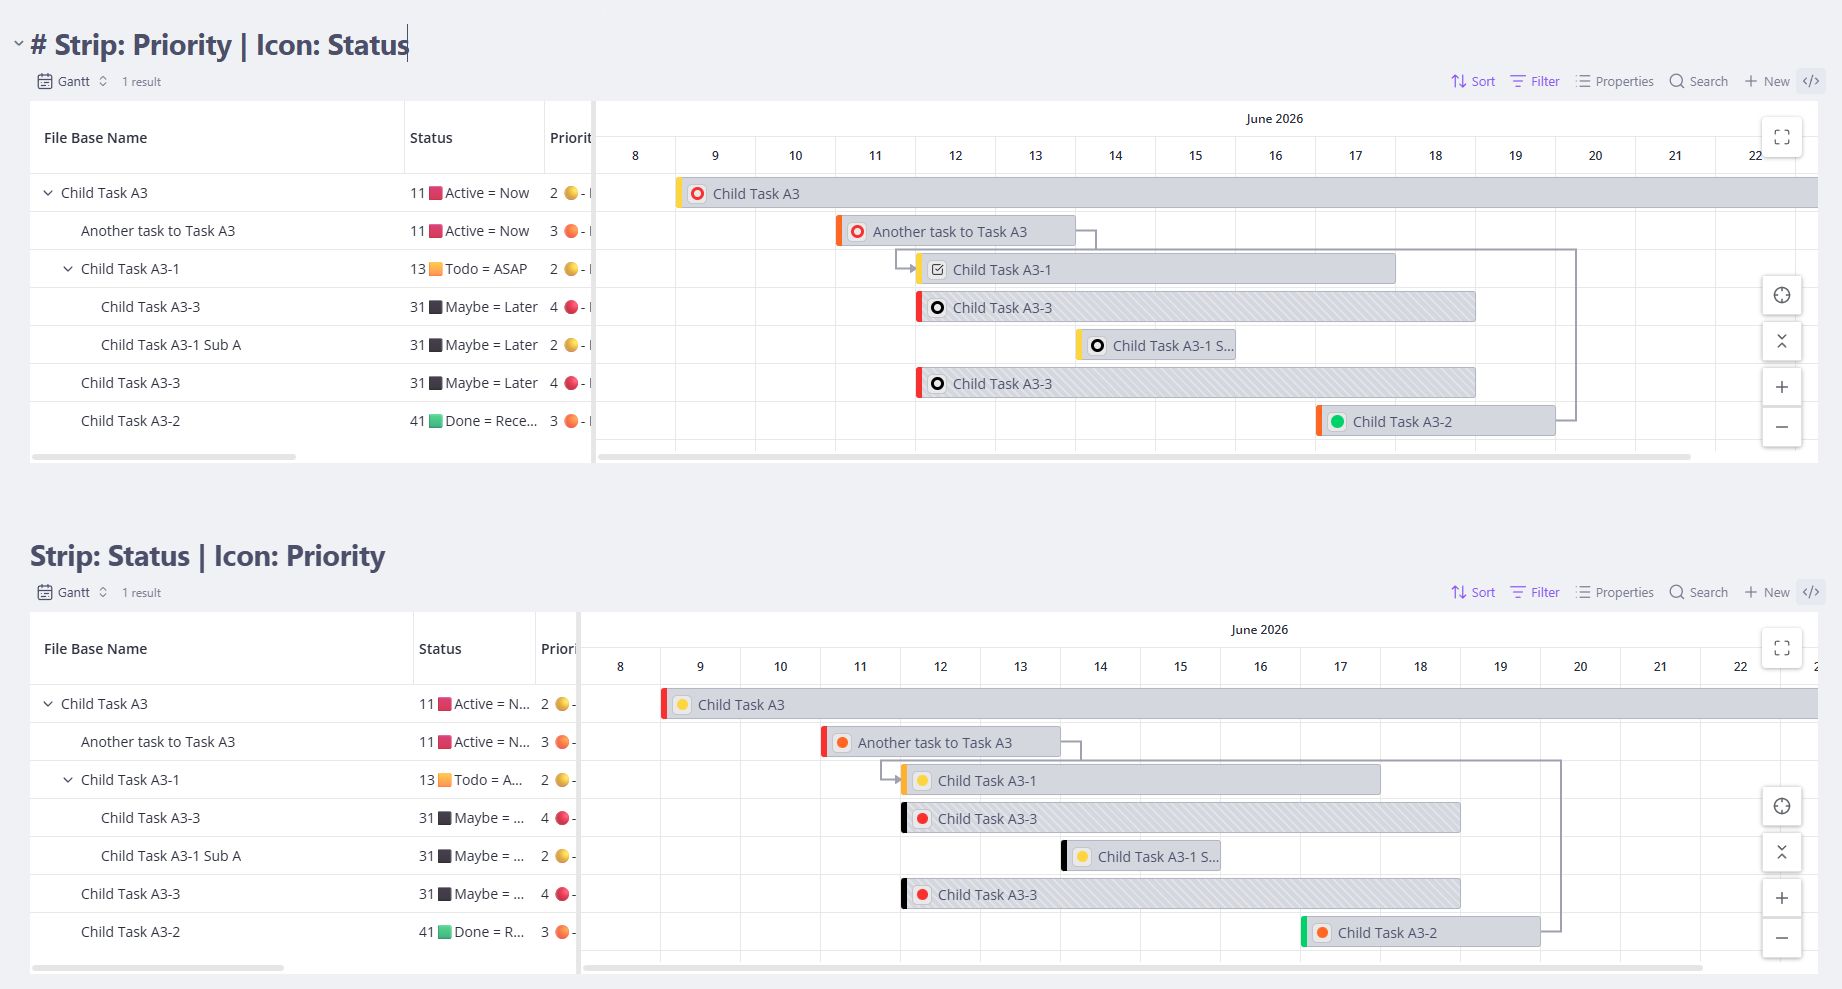
Task: Select the 'Child Task A3-1' bar in the Strip: Status Gantt
Action: (x=1141, y=781)
